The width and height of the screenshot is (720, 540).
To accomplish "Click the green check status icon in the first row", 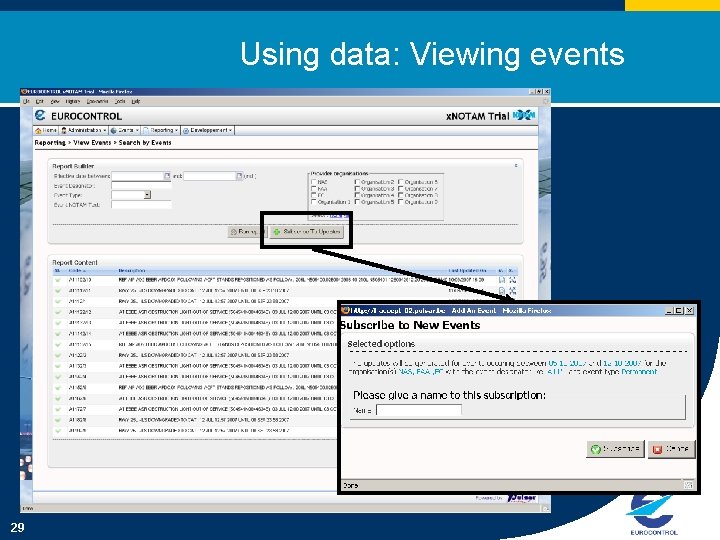I will [58, 280].
